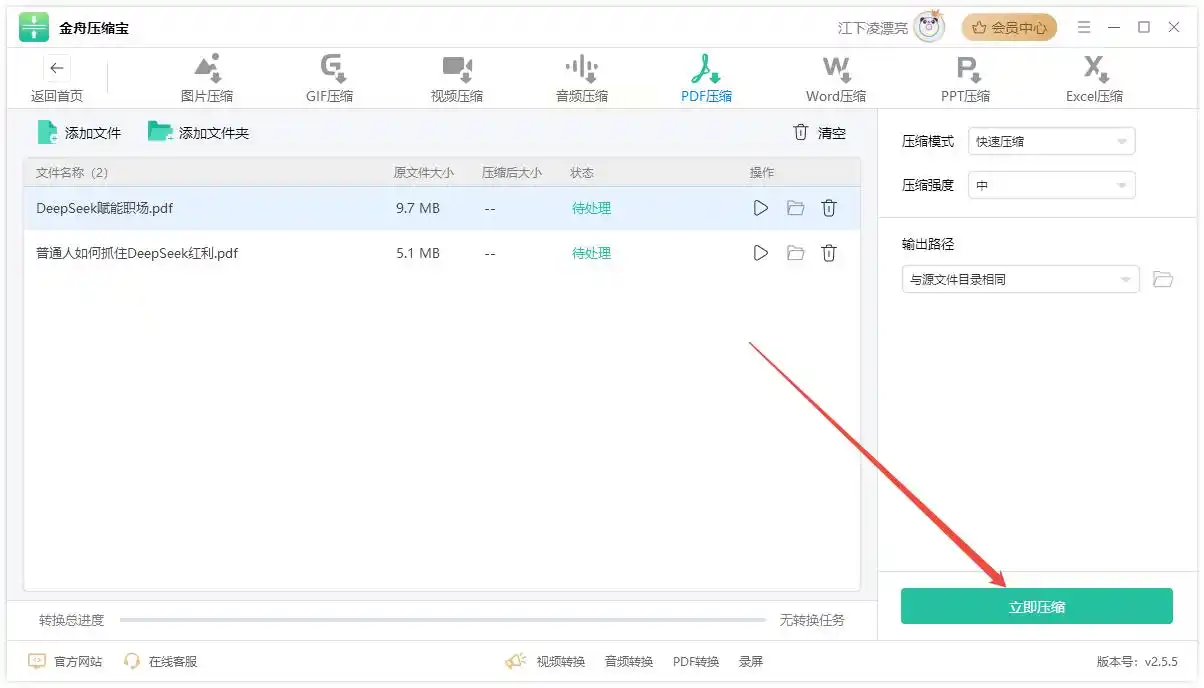Click the username 江下凌漂亮
Image resolution: width=1204 pixels, height=688 pixels.
point(872,28)
